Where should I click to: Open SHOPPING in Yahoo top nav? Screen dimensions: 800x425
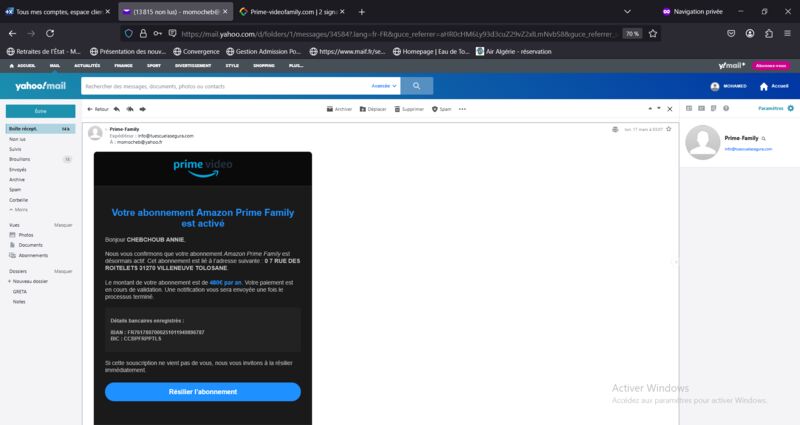[264, 66]
